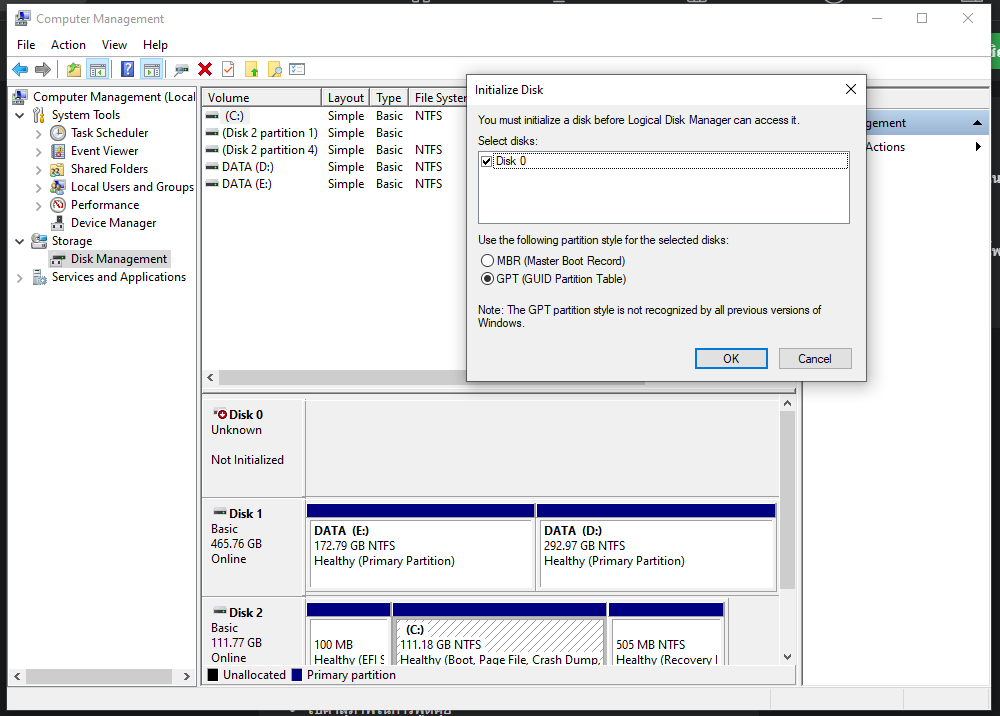Click the left tree horizontal scrollbar thumb
Image resolution: width=1000 pixels, height=716 pixels.
coord(98,676)
